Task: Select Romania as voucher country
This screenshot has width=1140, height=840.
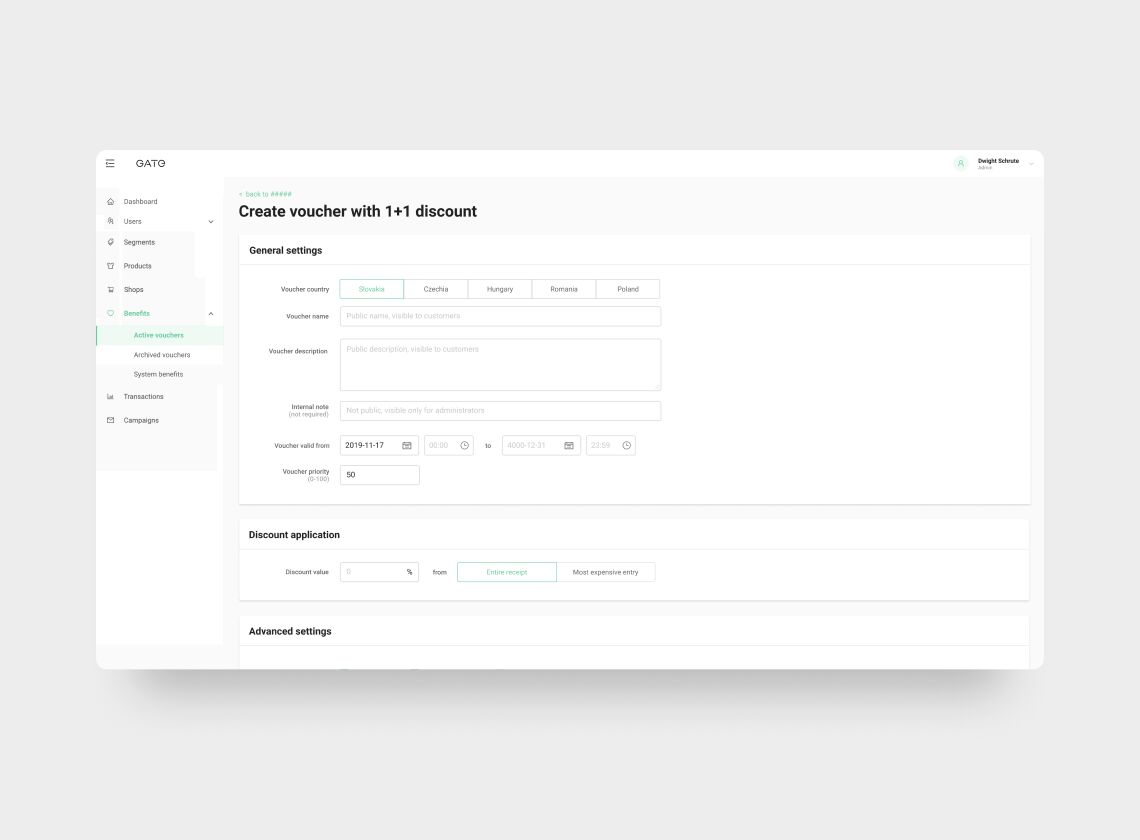Action: tap(563, 289)
